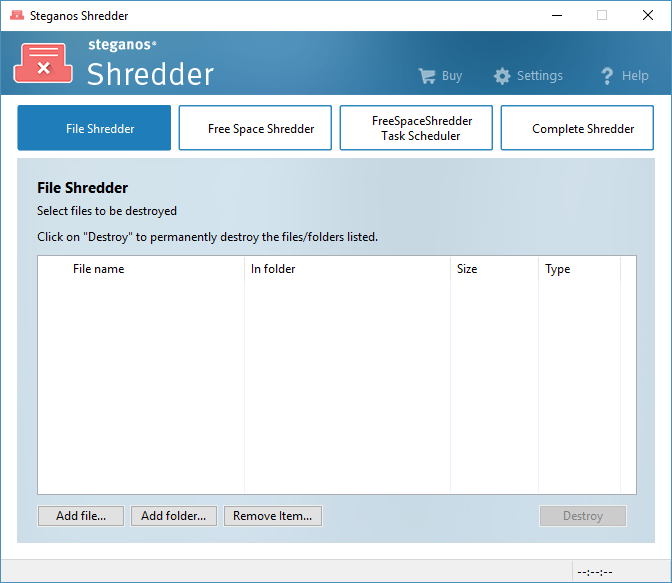Click the bold File Shredder heading

click(82, 188)
